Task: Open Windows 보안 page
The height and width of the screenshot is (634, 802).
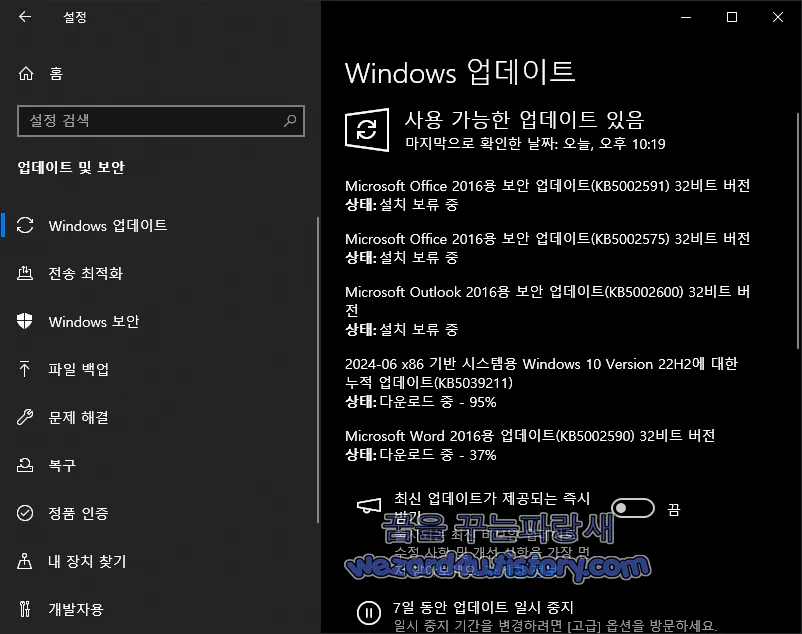Action: (94, 322)
